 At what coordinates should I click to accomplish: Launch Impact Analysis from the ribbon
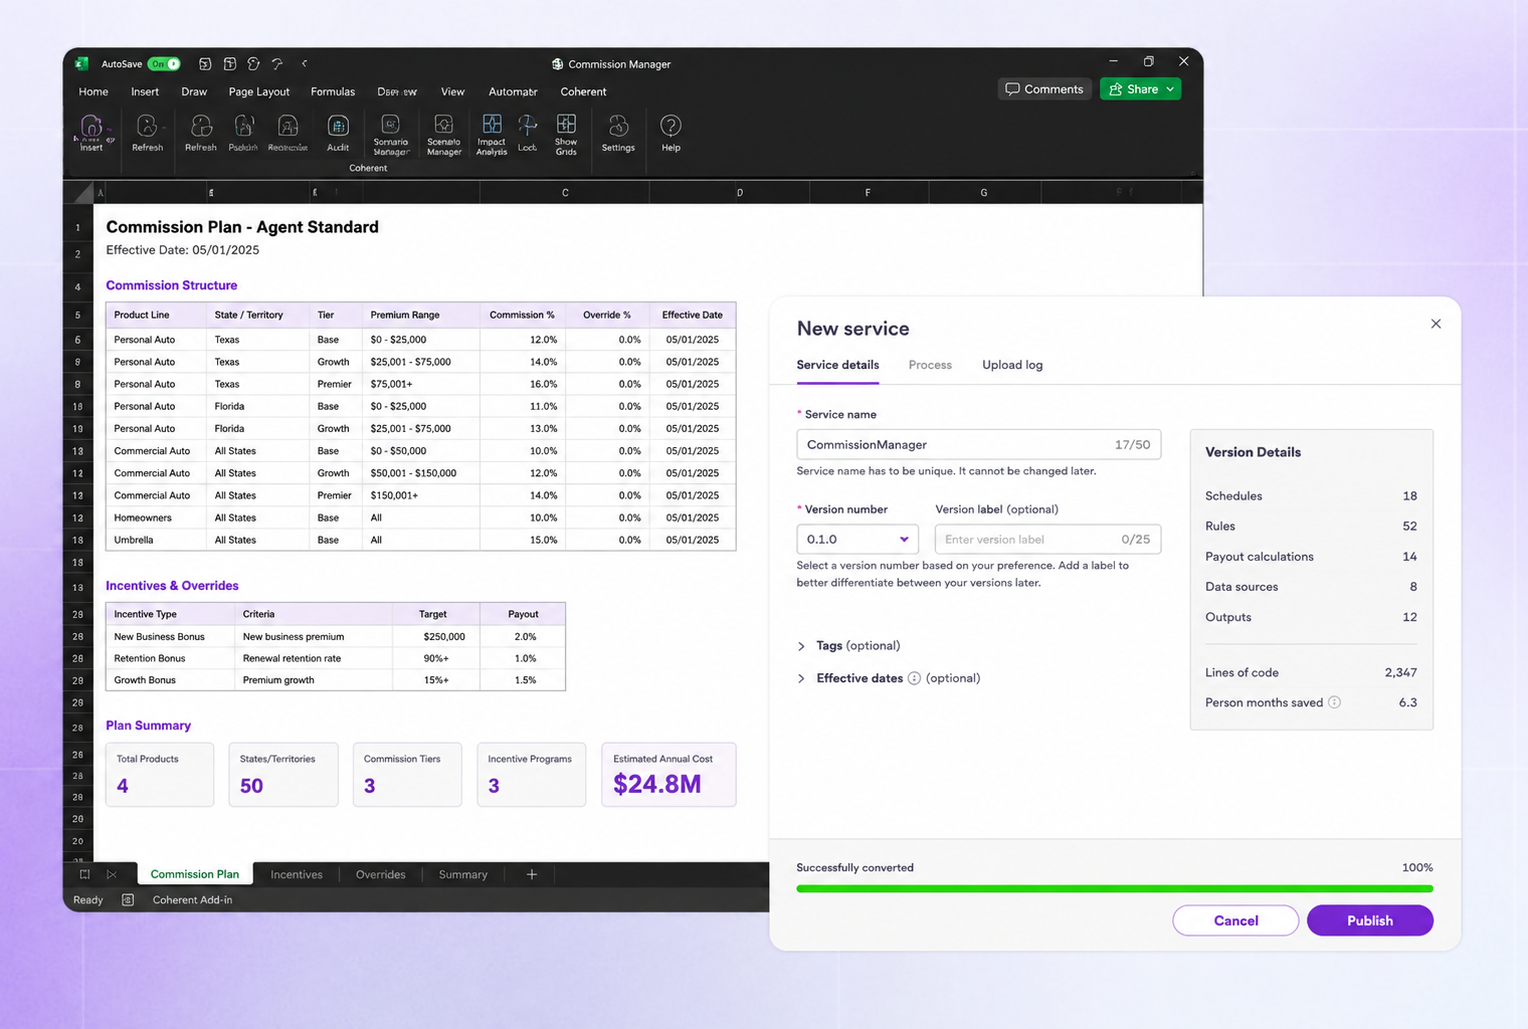491,132
